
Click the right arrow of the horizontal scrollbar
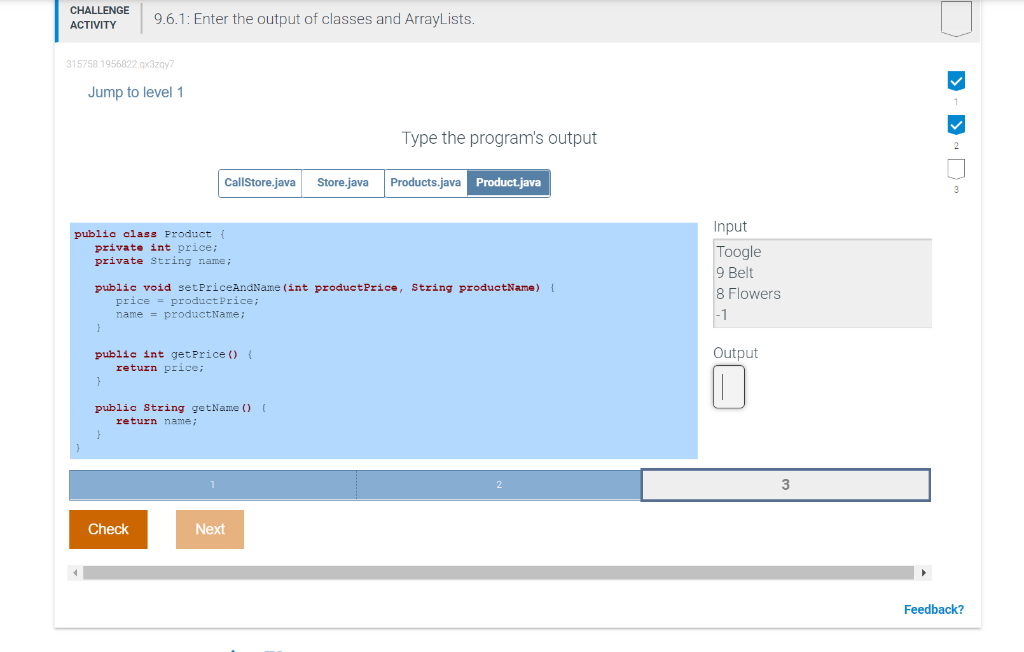click(924, 572)
